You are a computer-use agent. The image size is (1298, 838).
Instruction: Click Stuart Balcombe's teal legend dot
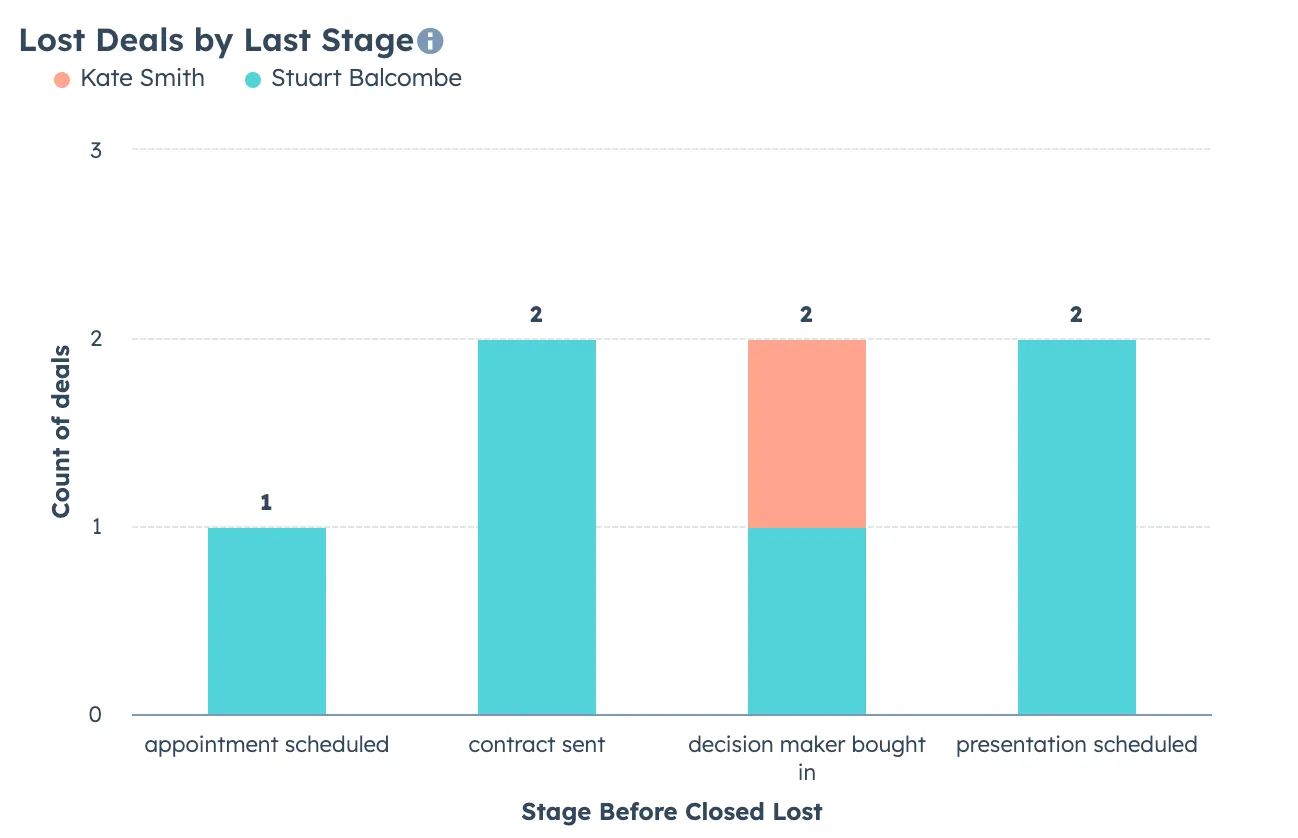point(253,80)
